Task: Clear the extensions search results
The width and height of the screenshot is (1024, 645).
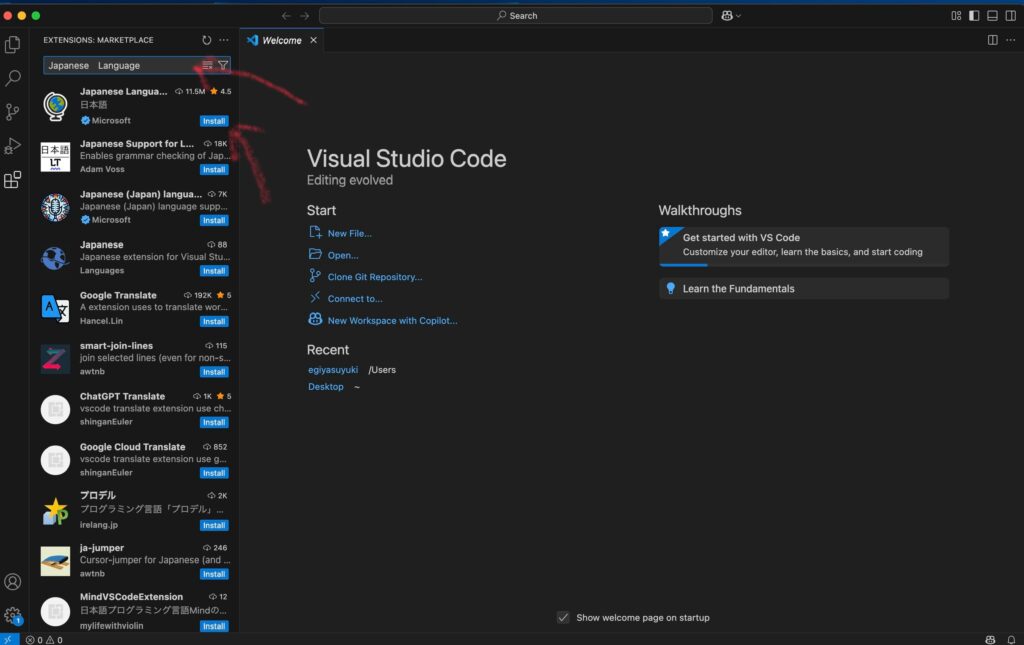Action: point(207,65)
